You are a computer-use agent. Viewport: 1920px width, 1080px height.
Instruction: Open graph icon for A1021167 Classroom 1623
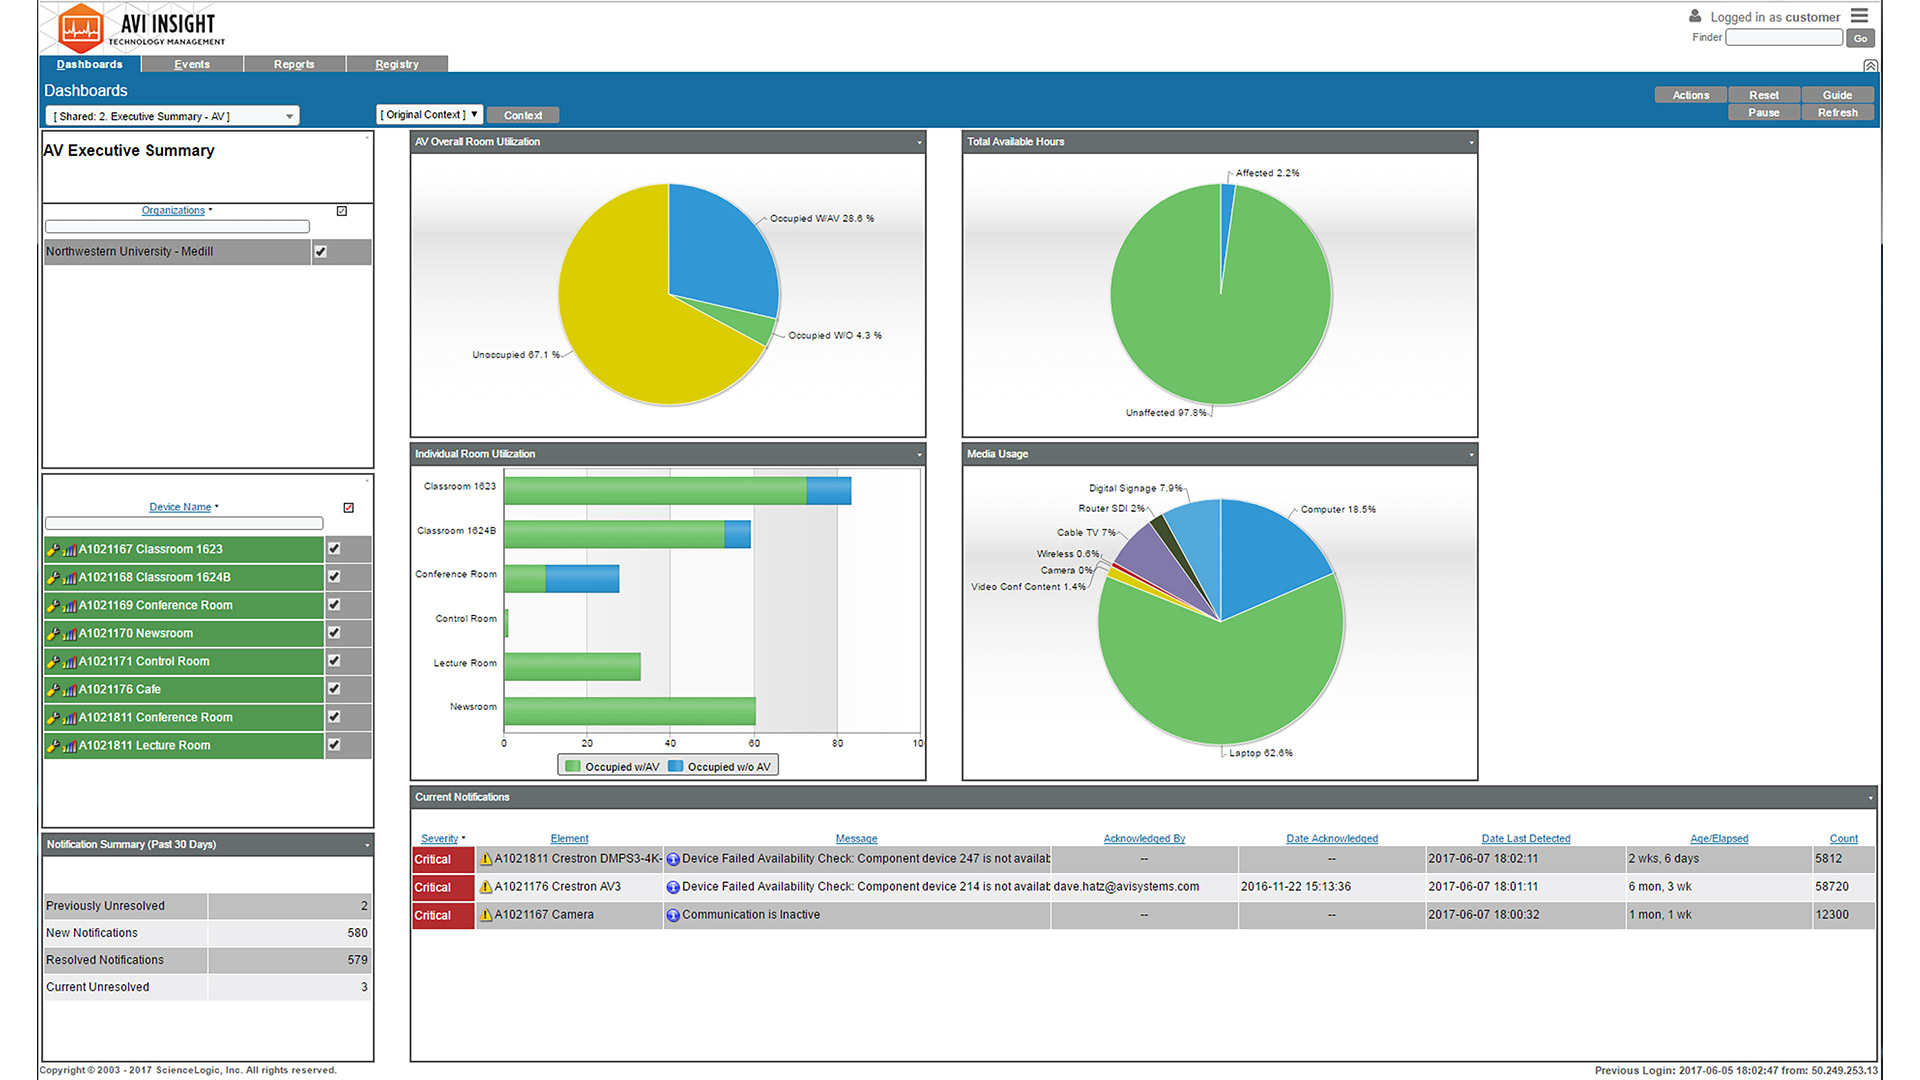(x=69, y=549)
